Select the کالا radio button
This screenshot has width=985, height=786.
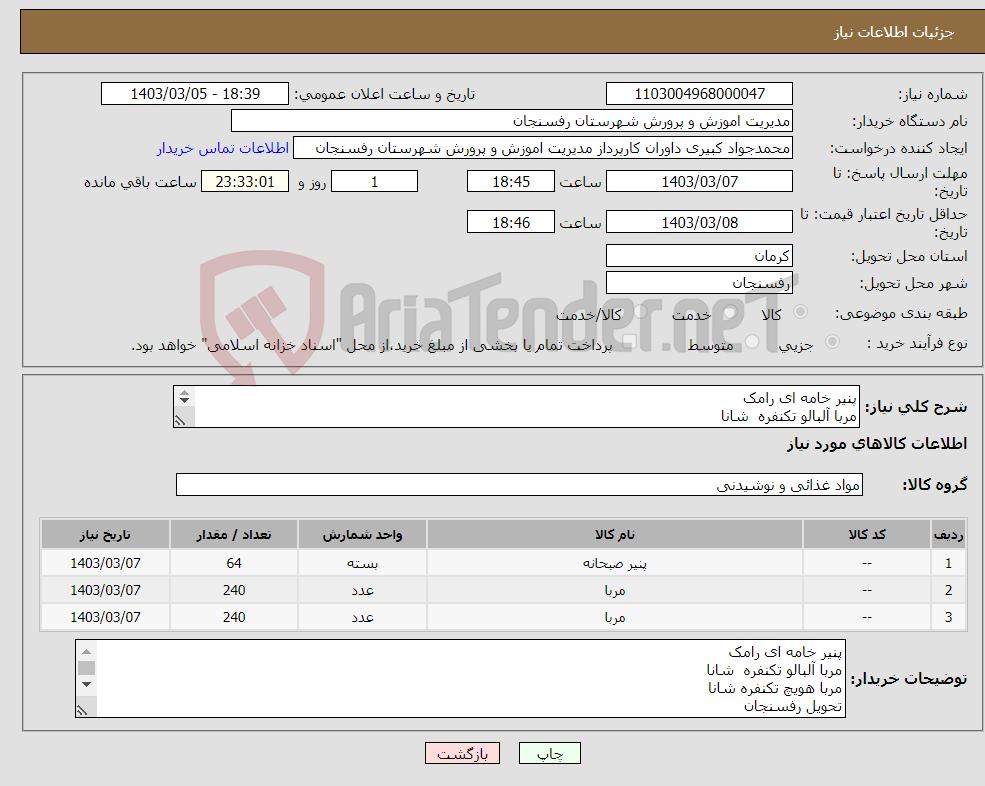(x=800, y=312)
